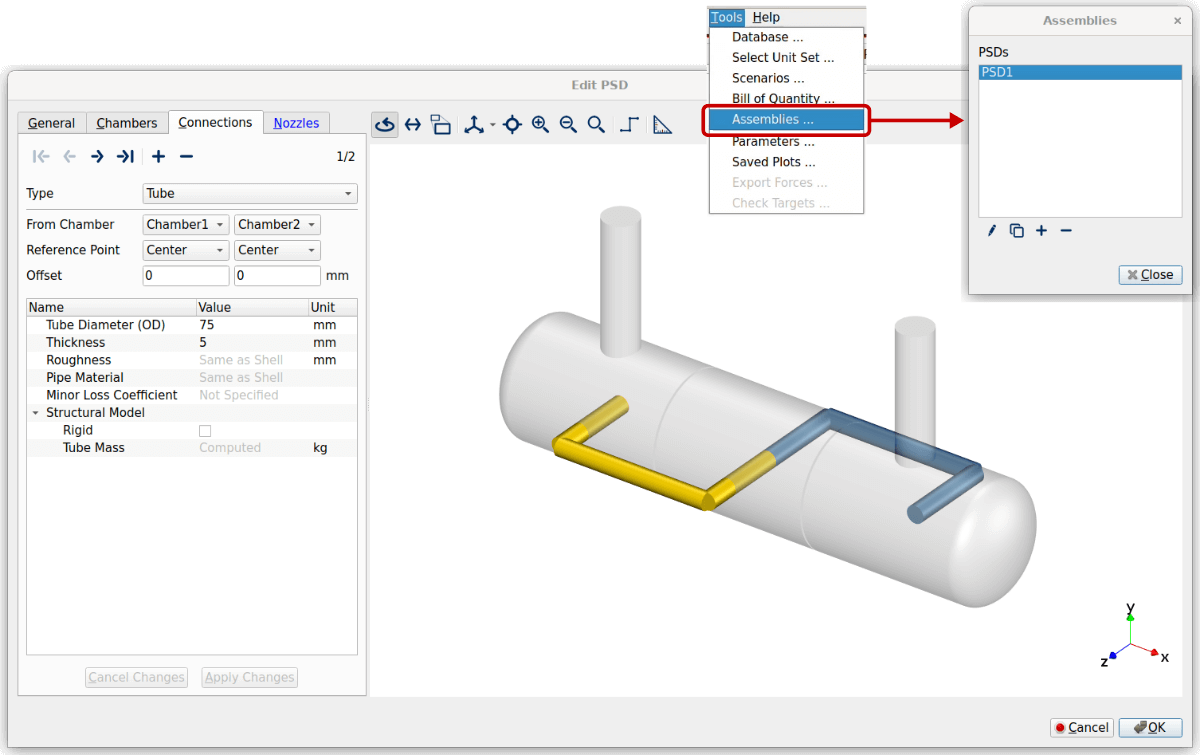Choose Scenarios menu item
Image resolution: width=1200 pixels, height=755 pixels.
[x=786, y=78]
